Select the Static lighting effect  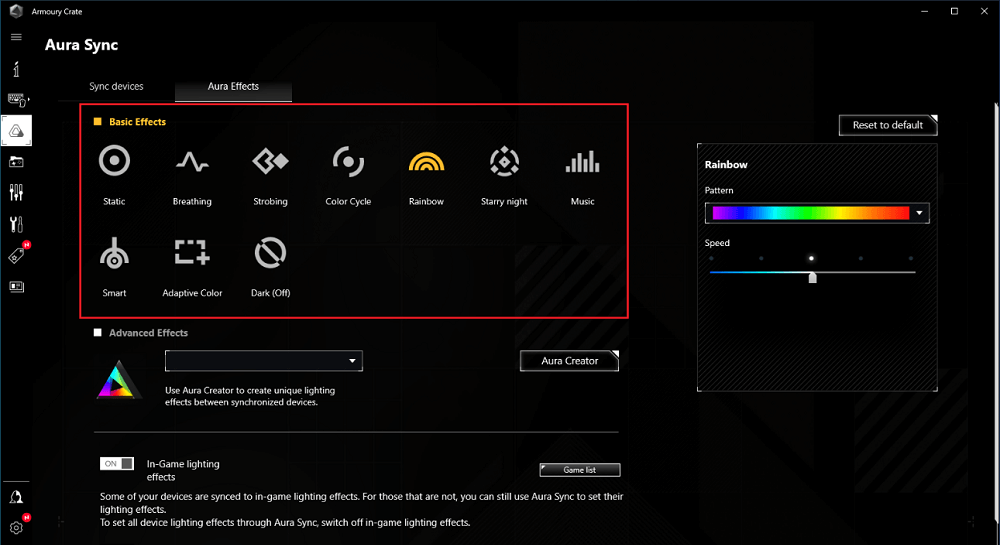tap(114, 161)
